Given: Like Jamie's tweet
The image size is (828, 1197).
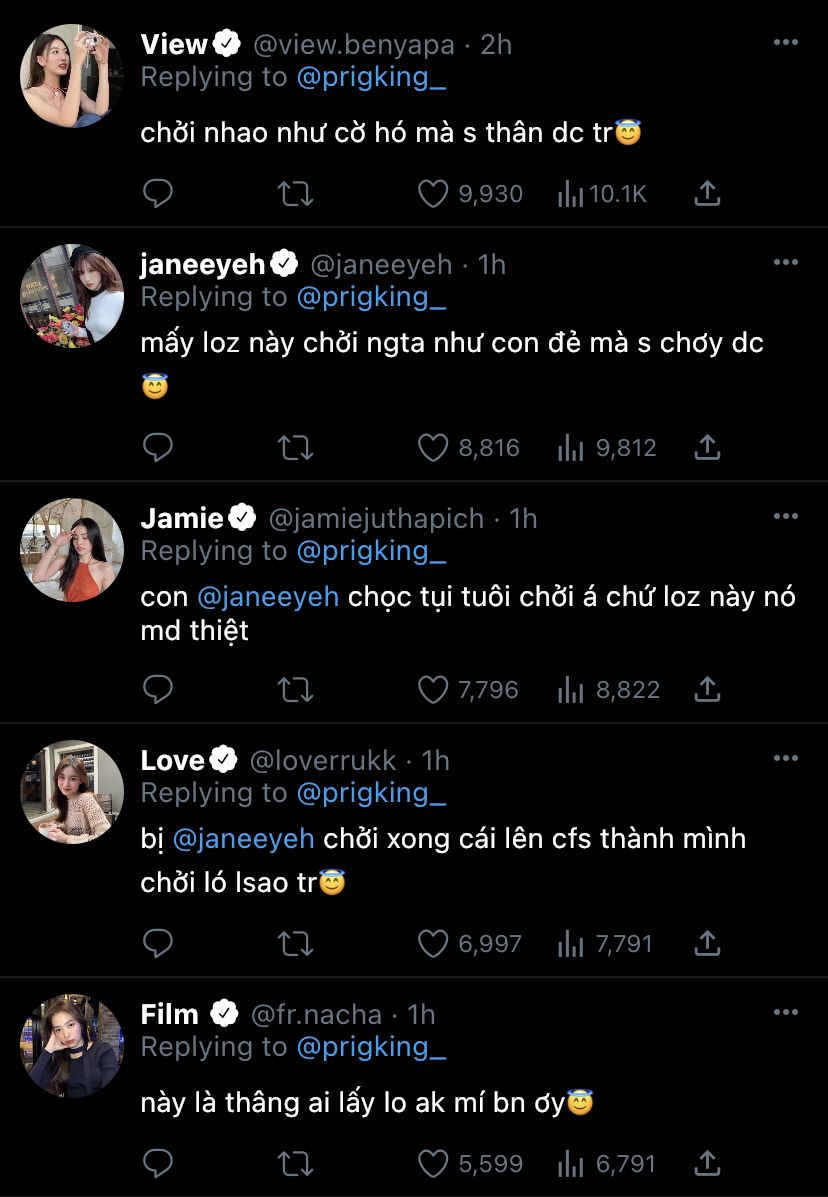Looking at the screenshot, I should coord(432,689).
